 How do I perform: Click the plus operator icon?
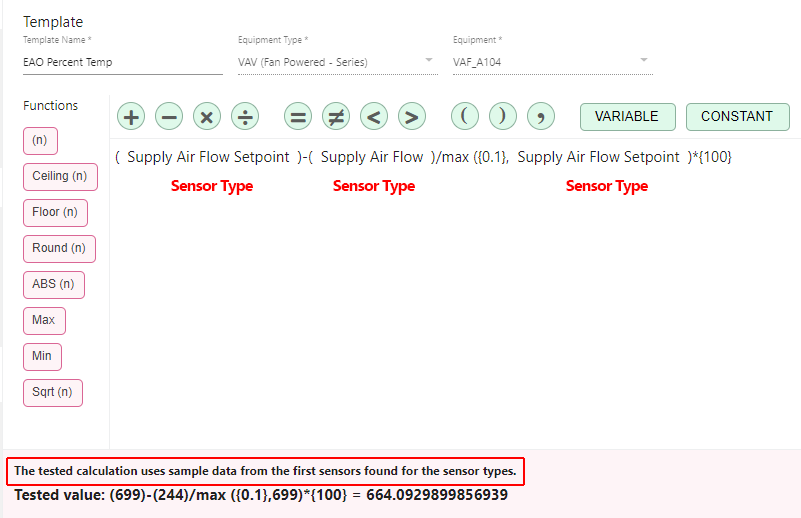point(131,117)
